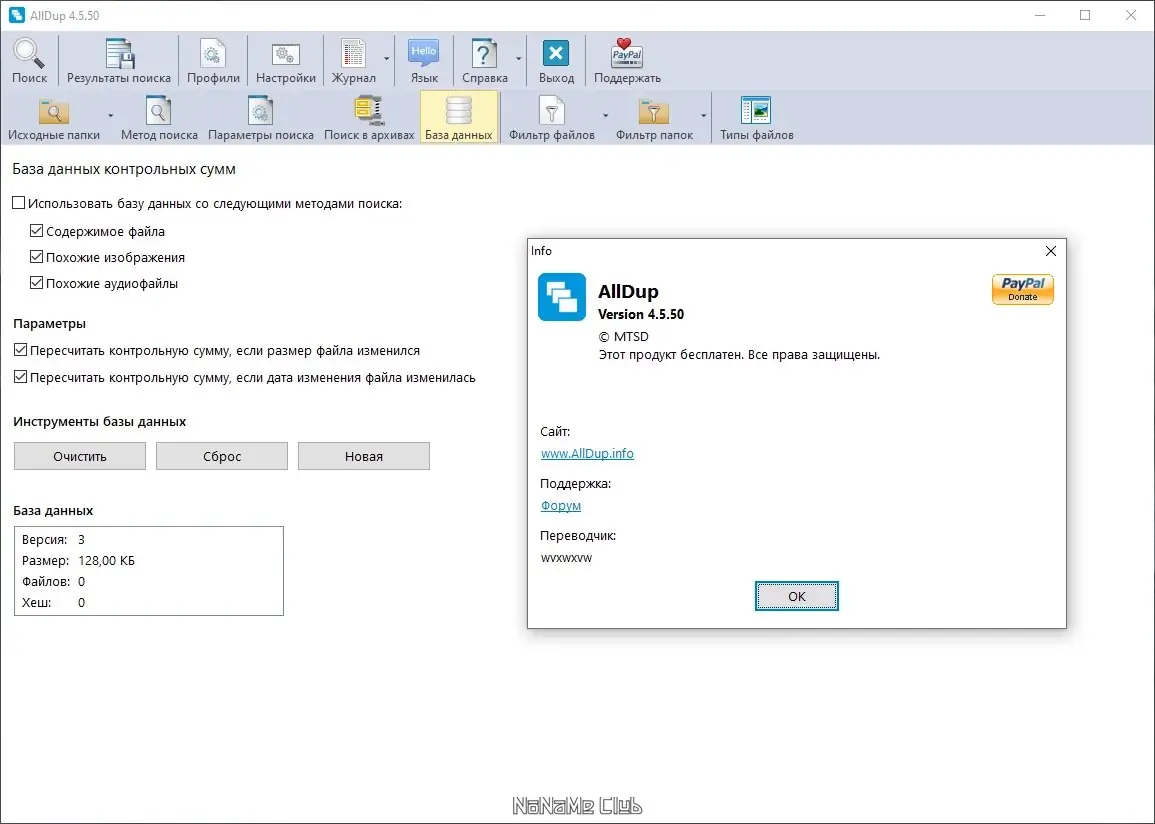Viewport: 1155px width, 824px height.
Task: Open the Типы файлов section
Action: [756, 118]
